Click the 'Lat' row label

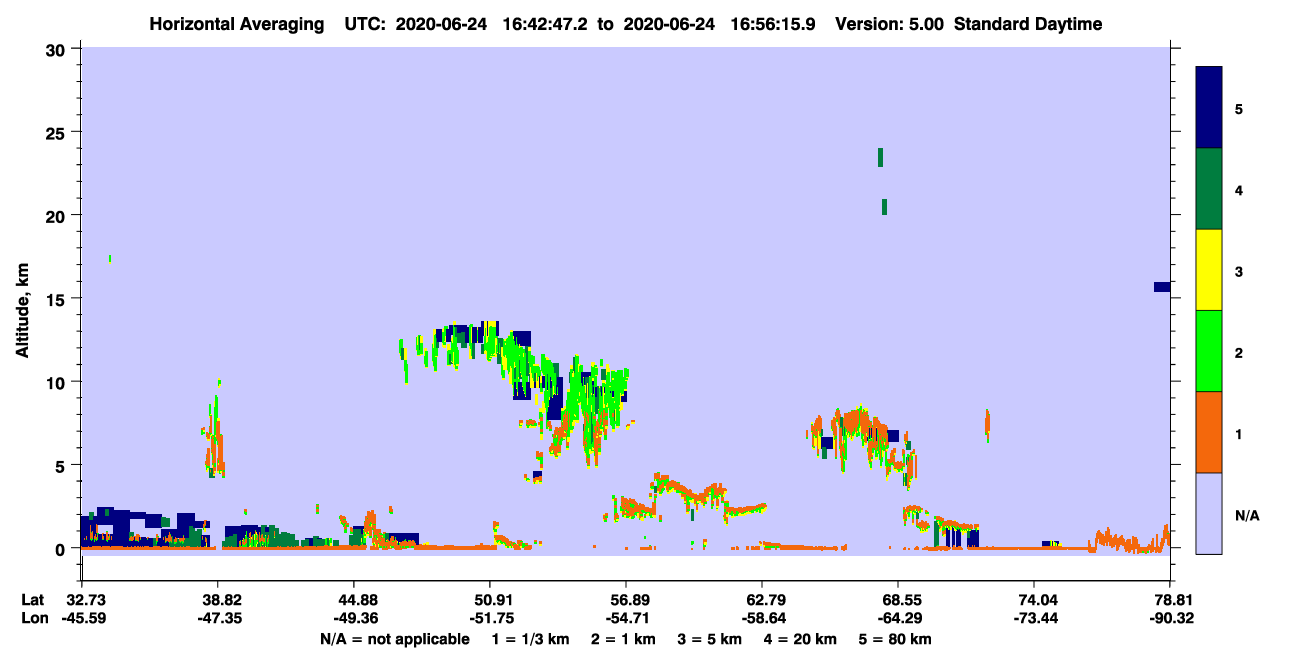click(34, 600)
